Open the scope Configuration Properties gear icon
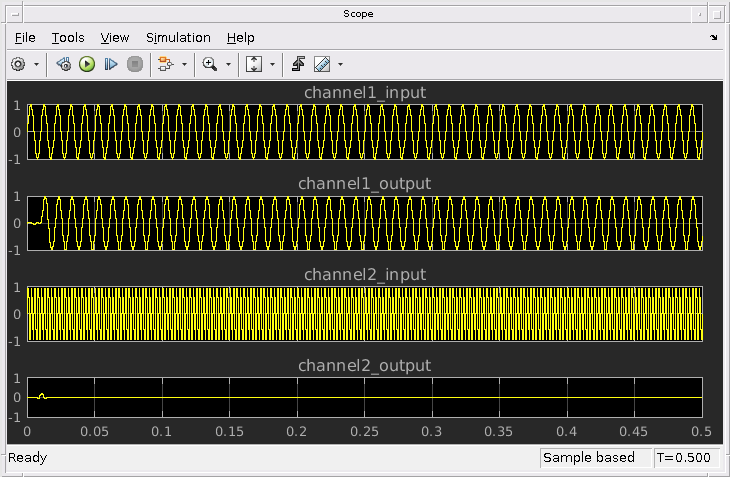Screen dimensions: 730x477 [x=18, y=64]
